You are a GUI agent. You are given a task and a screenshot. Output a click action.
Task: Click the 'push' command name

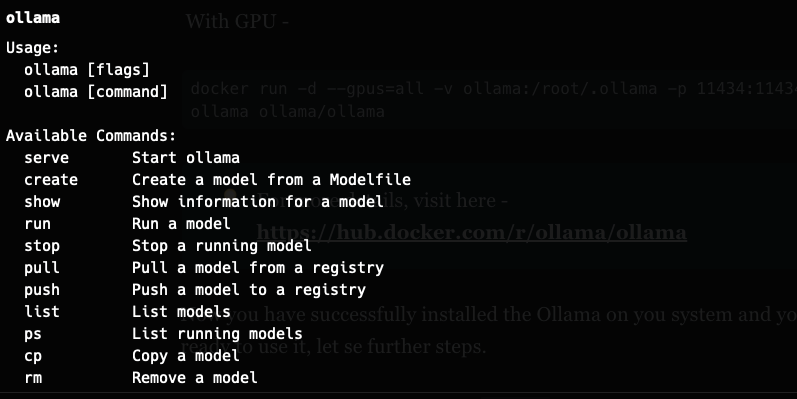pyautogui.click(x=42, y=290)
